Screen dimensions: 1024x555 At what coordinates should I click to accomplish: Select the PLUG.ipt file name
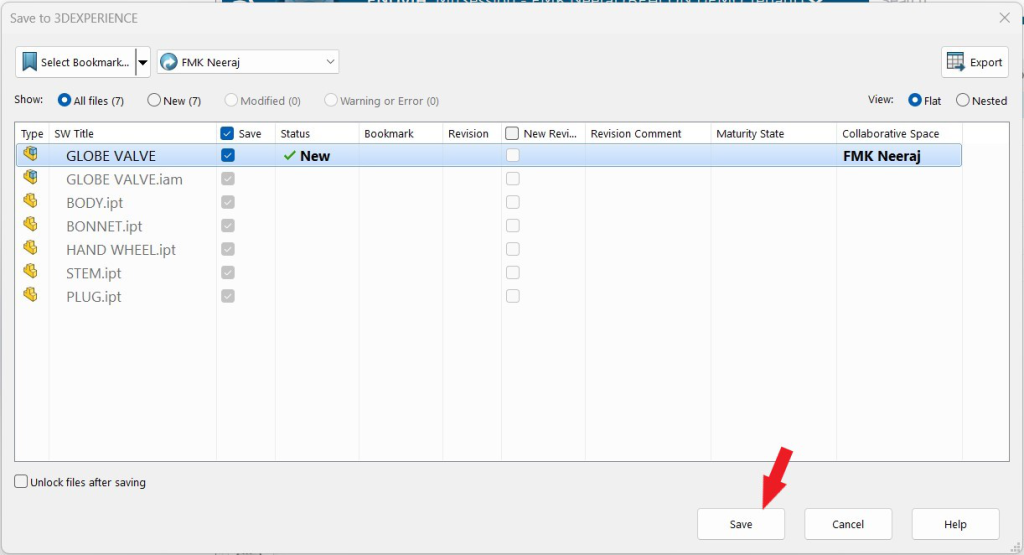(x=93, y=297)
